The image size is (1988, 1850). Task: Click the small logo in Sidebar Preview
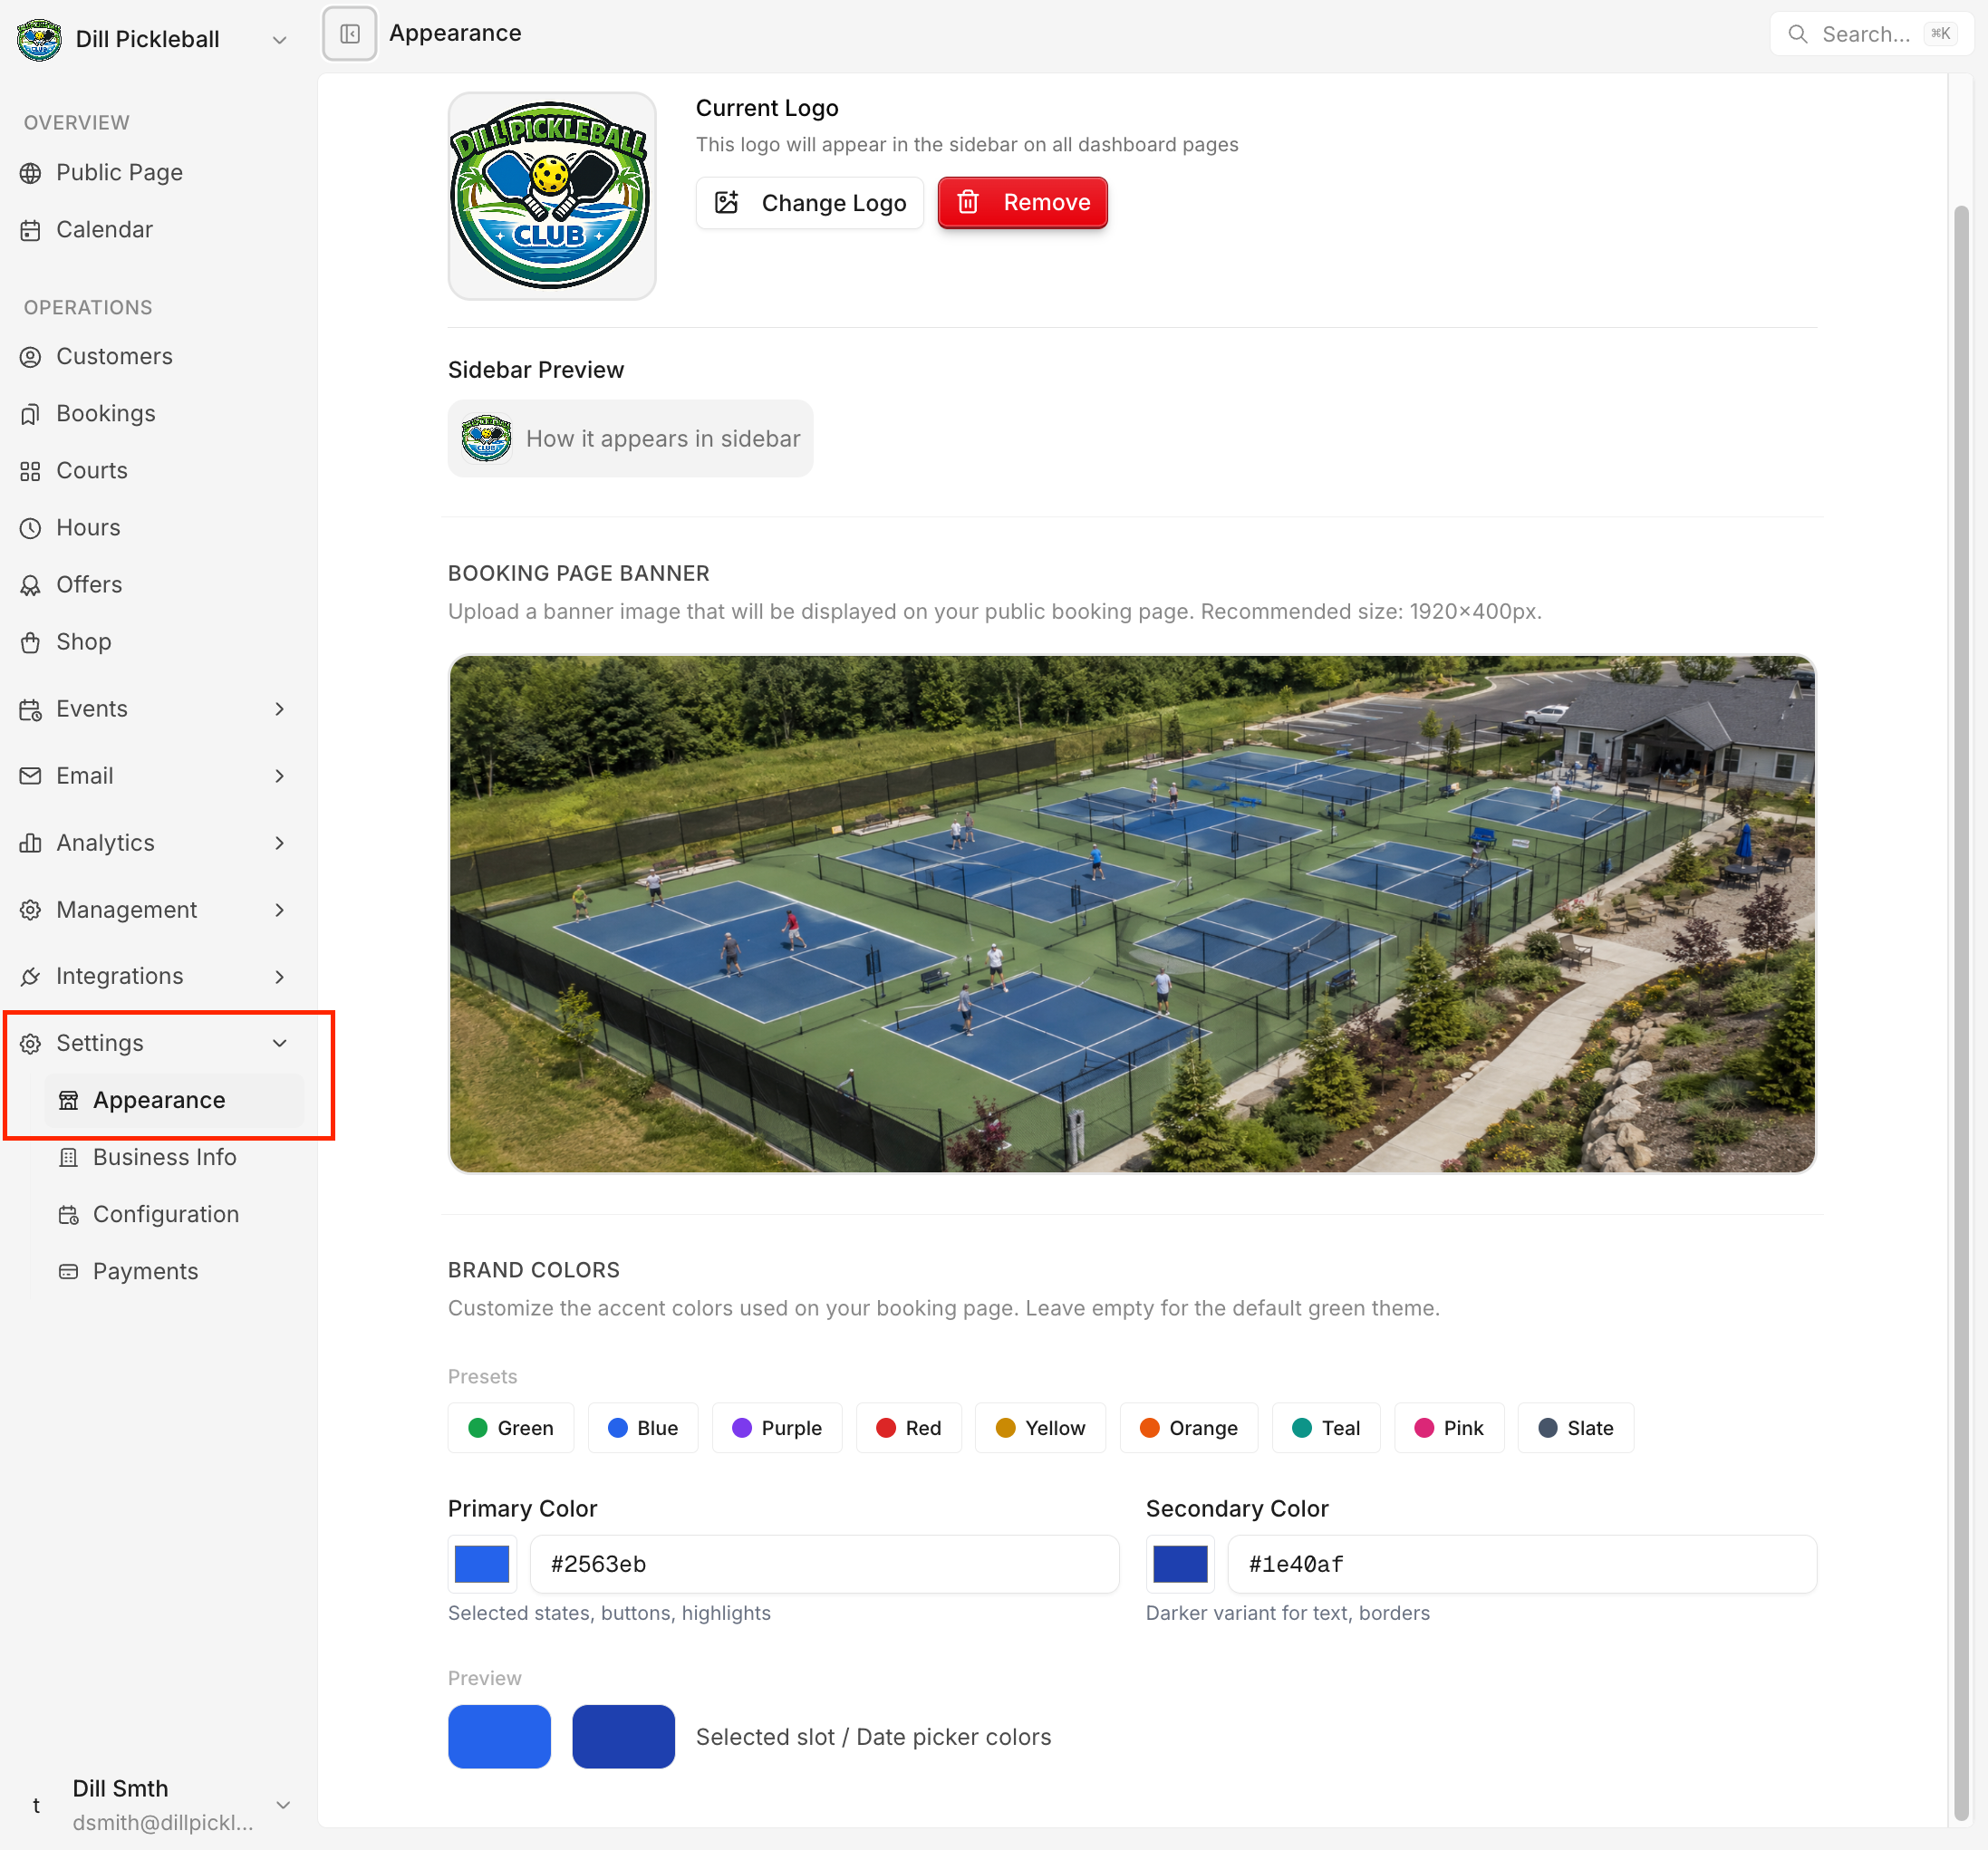[x=486, y=439]
